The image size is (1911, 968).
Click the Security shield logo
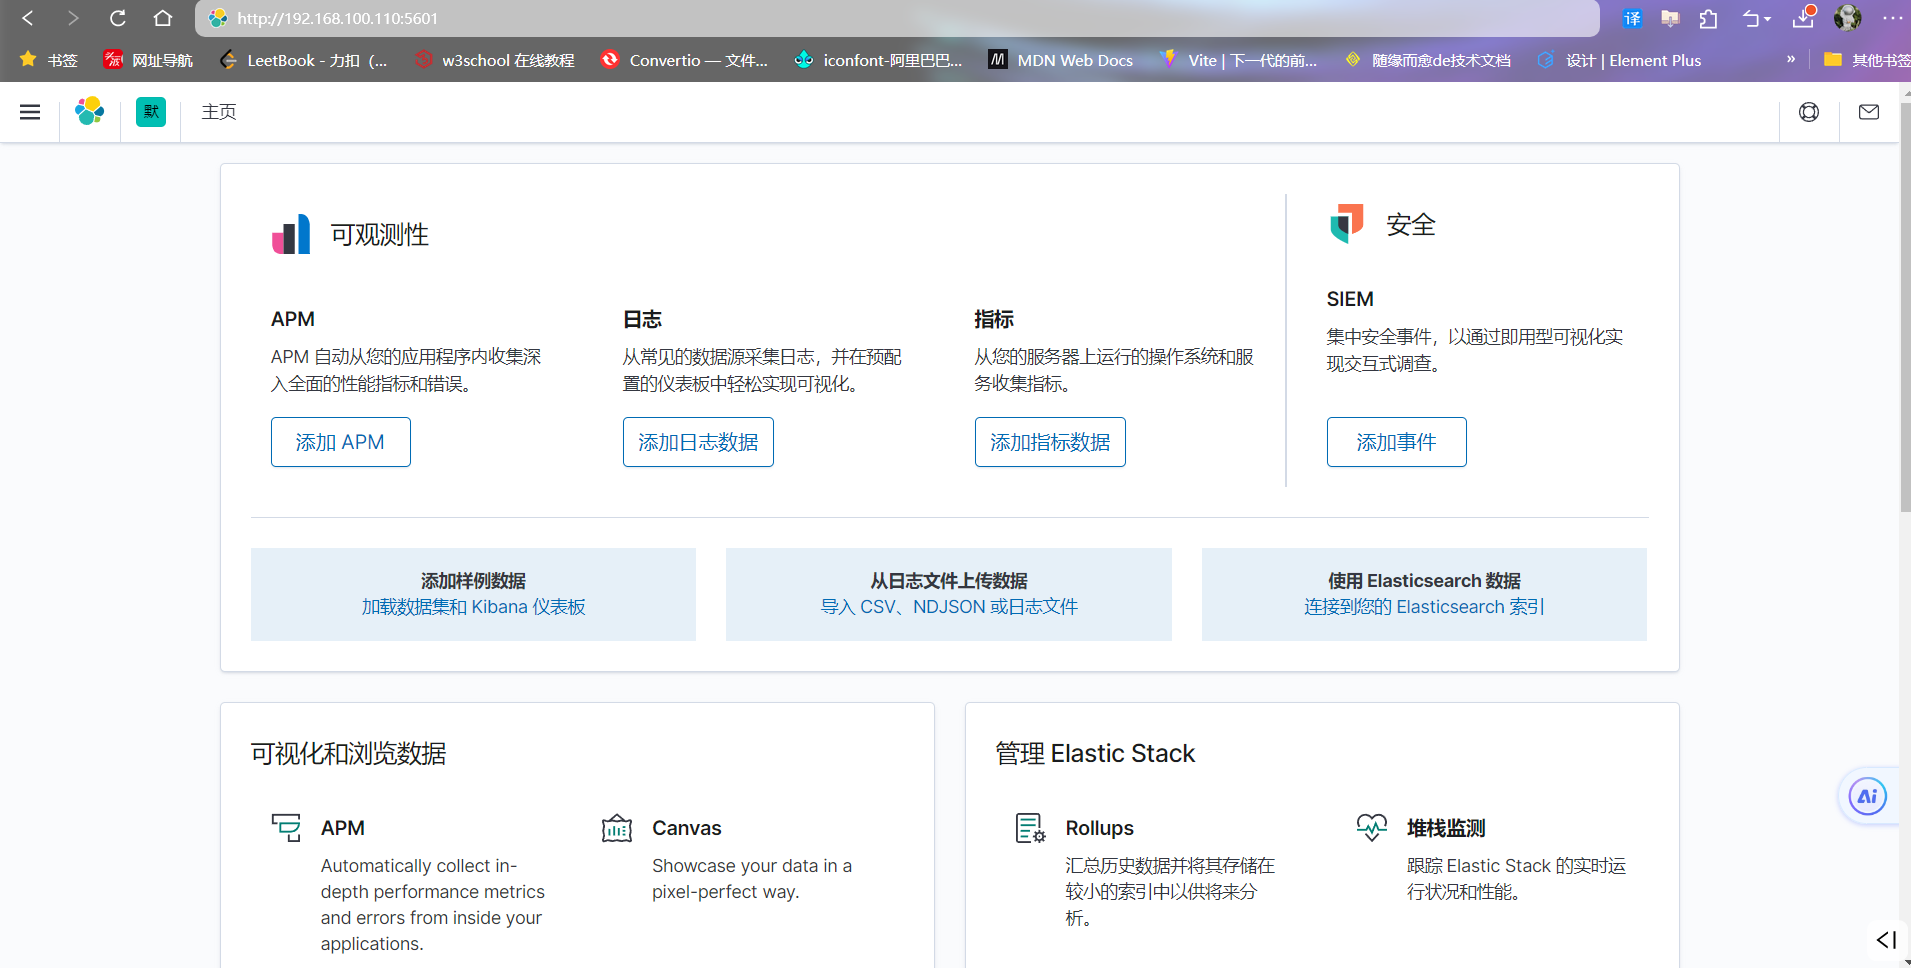click(1347, 224)
